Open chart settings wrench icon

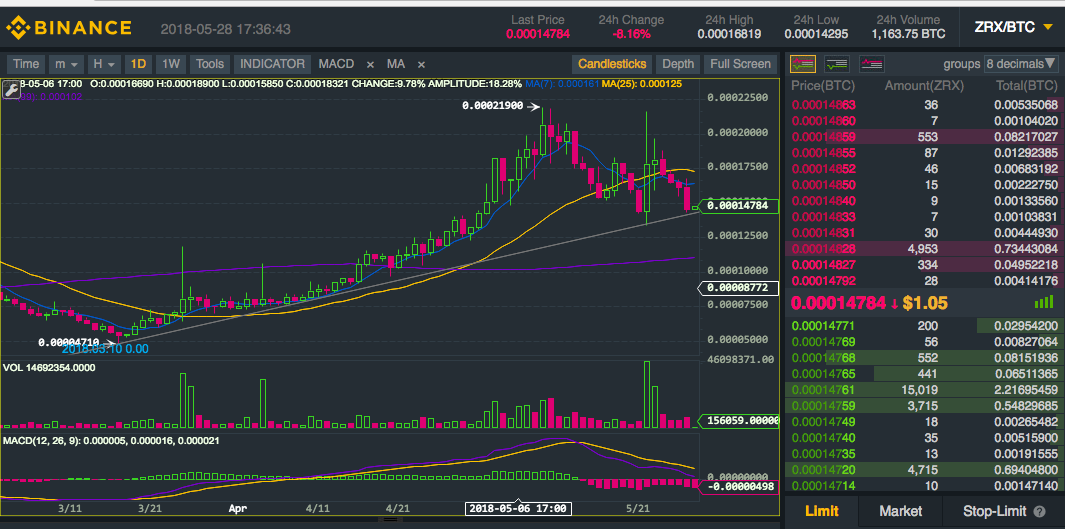tap(12, 90)
